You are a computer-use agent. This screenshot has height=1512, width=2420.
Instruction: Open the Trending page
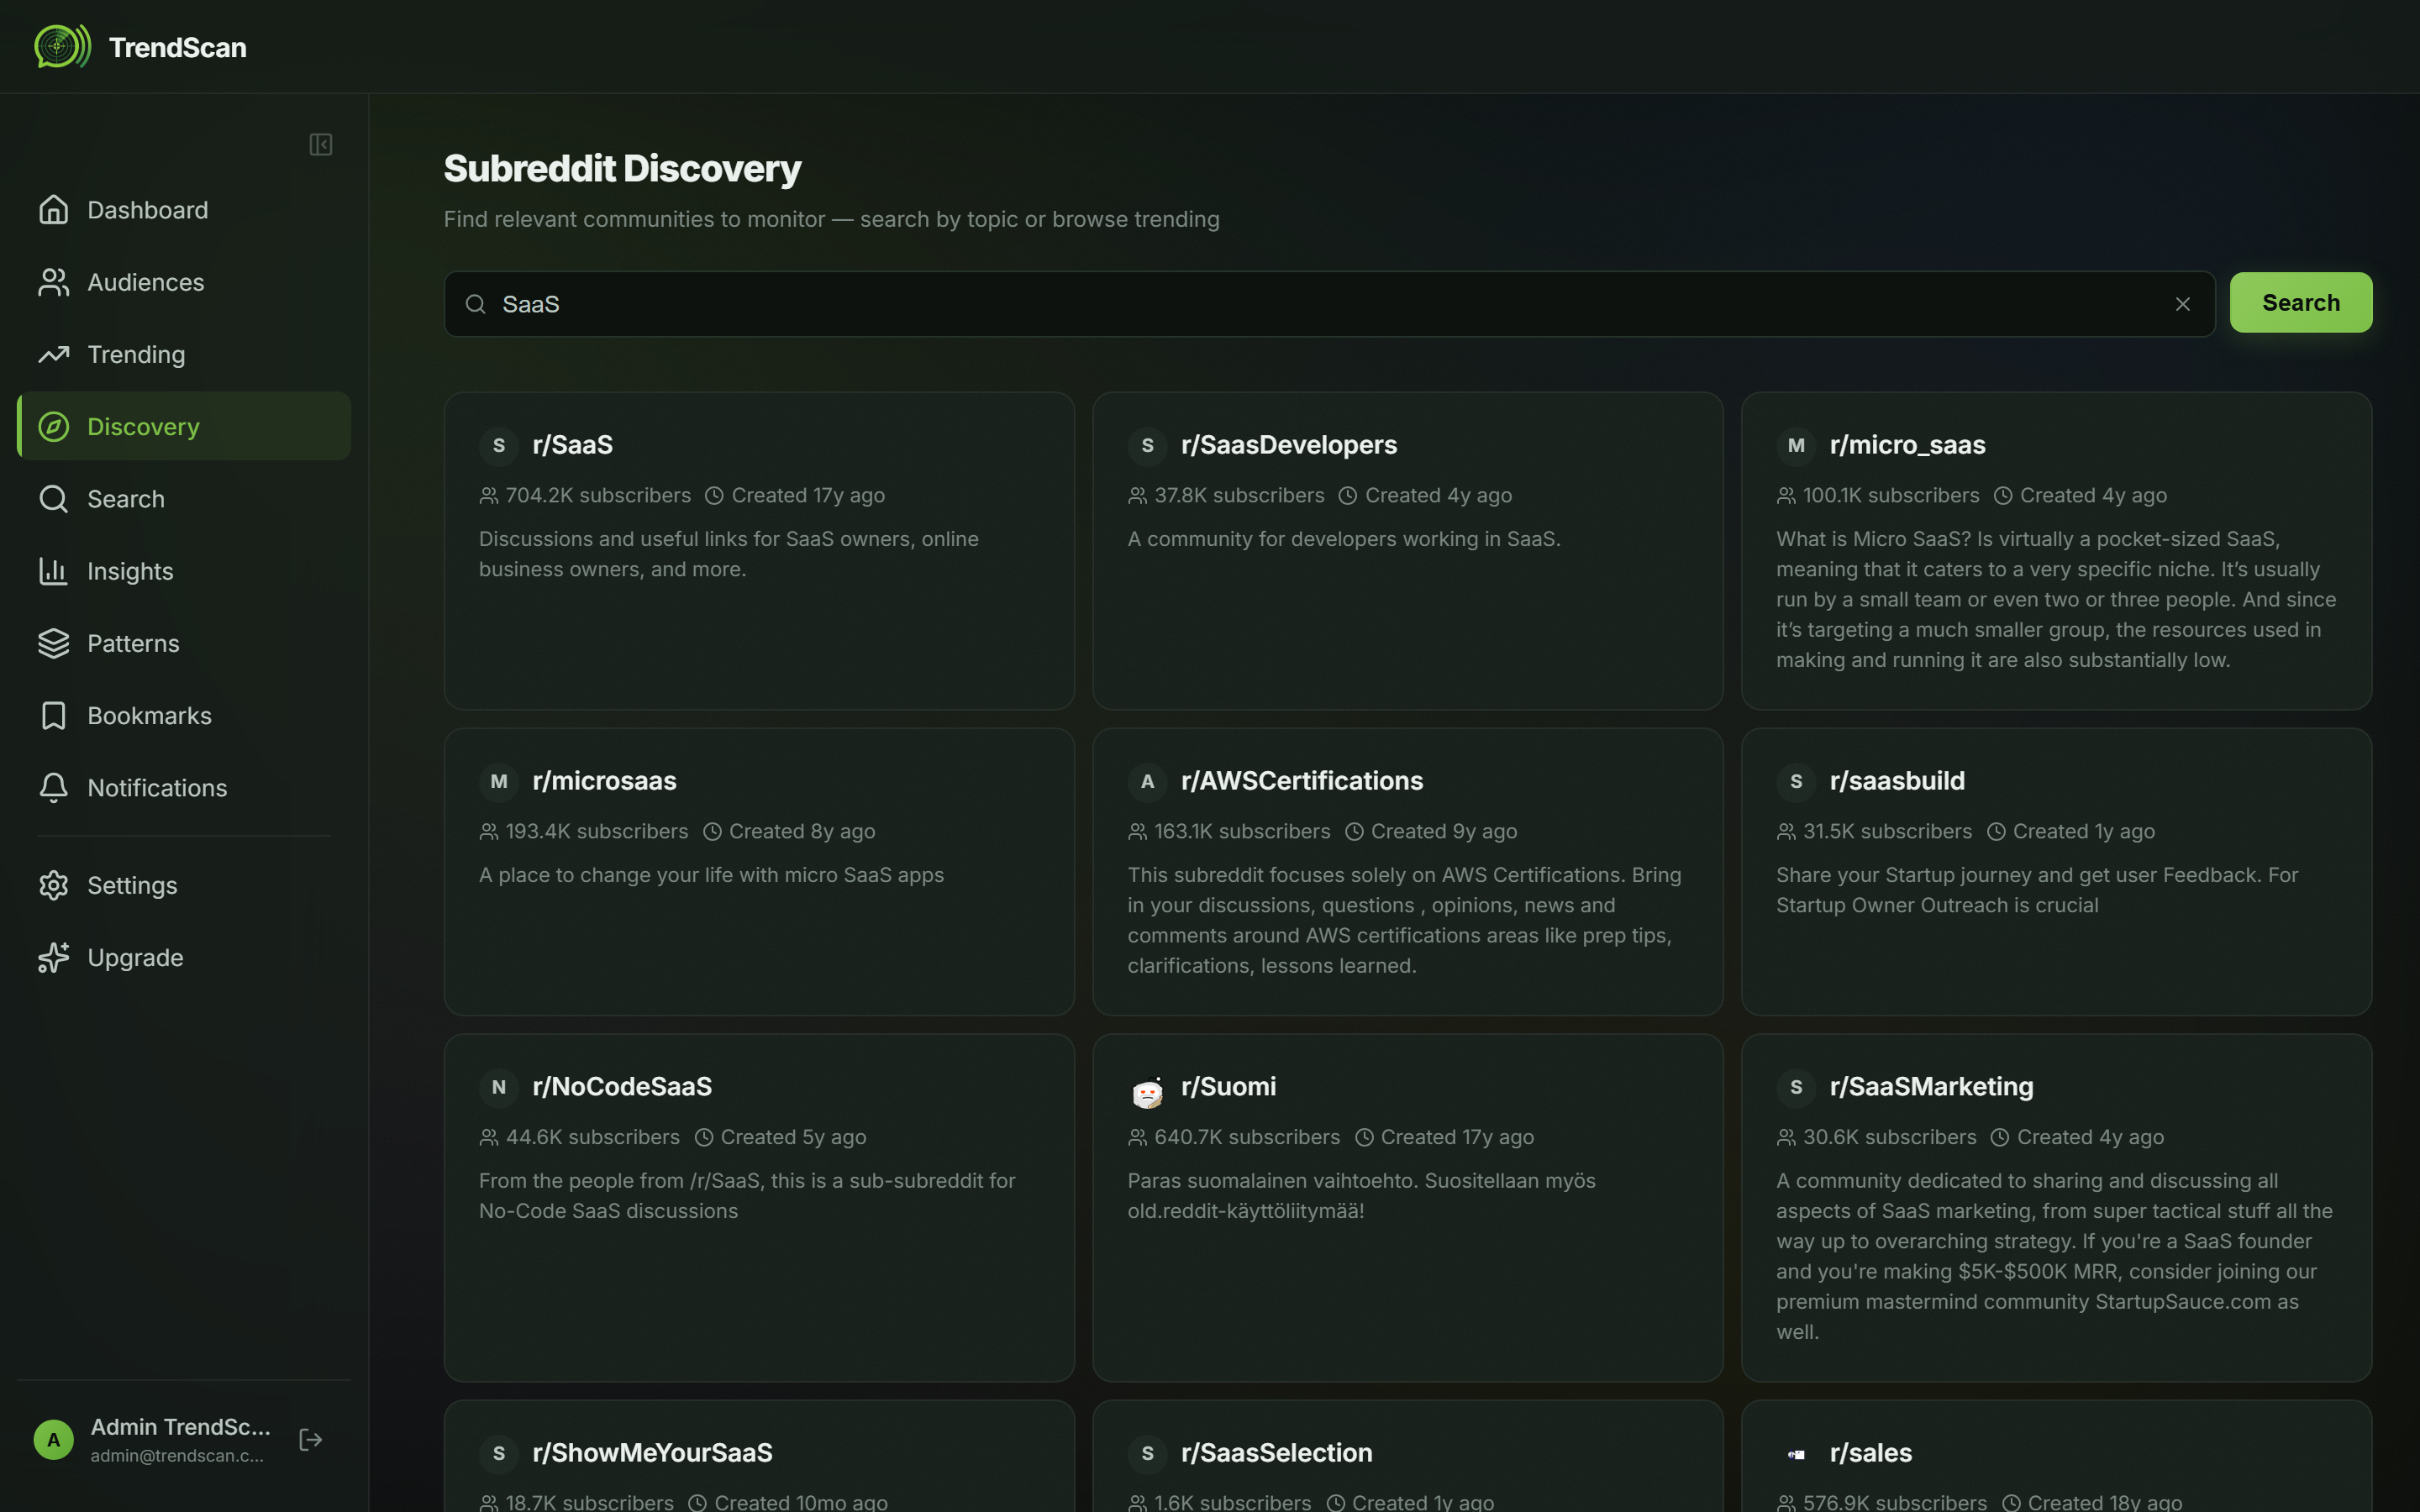pyautogui.click(x=184, y=354)
